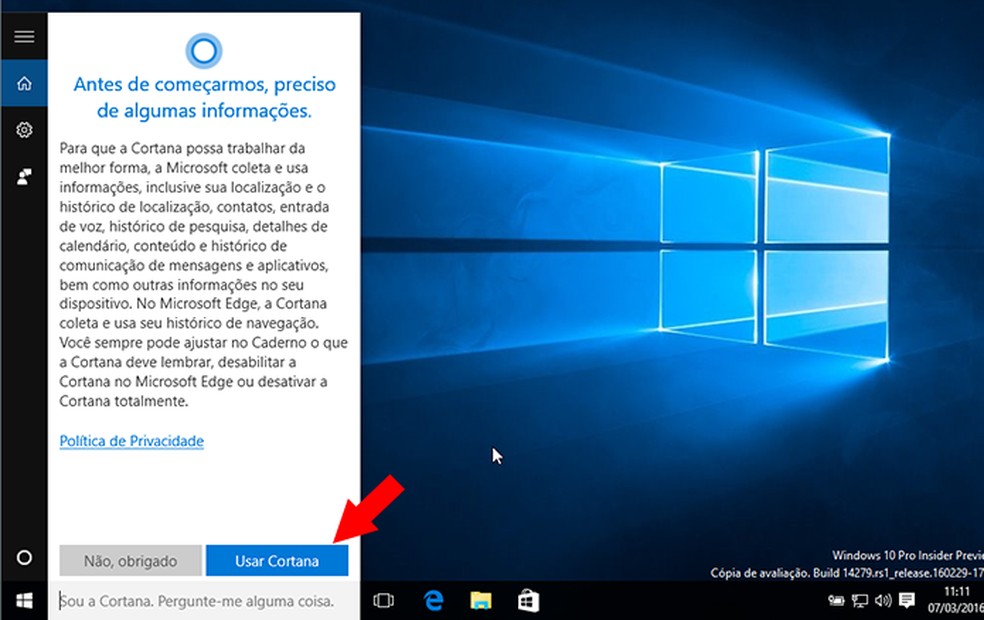
Task: Click the Feedback icon in Cortana sidebar
Action: [x=23, y=177]
